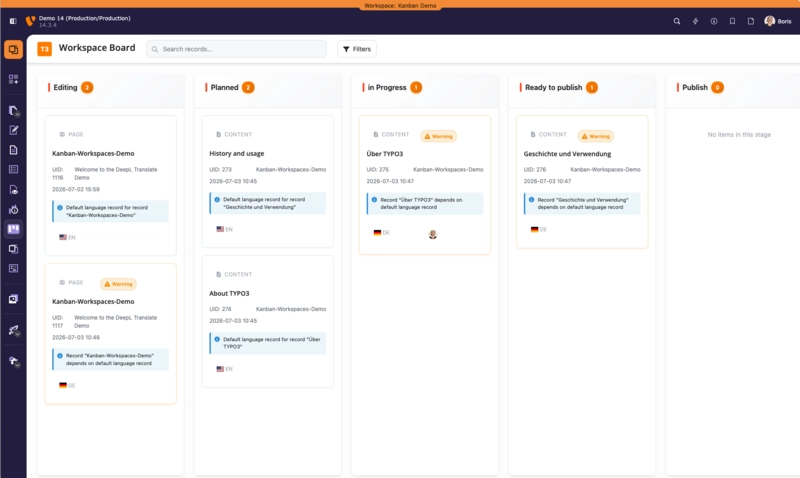Click the user avatar on Über TYPO3 card
Viewport: 800px width, 478px height.
pos(433,234)
